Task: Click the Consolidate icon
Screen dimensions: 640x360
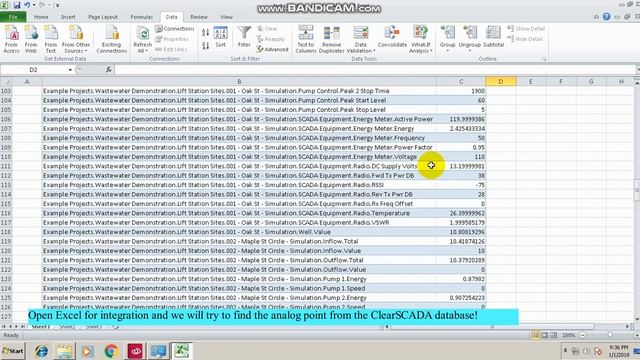Action: tap(392, 37)
